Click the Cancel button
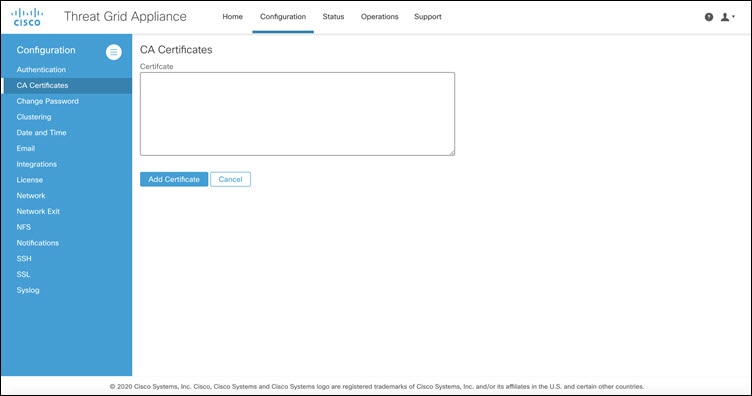 pyautogui.click(x=230, y=179)
